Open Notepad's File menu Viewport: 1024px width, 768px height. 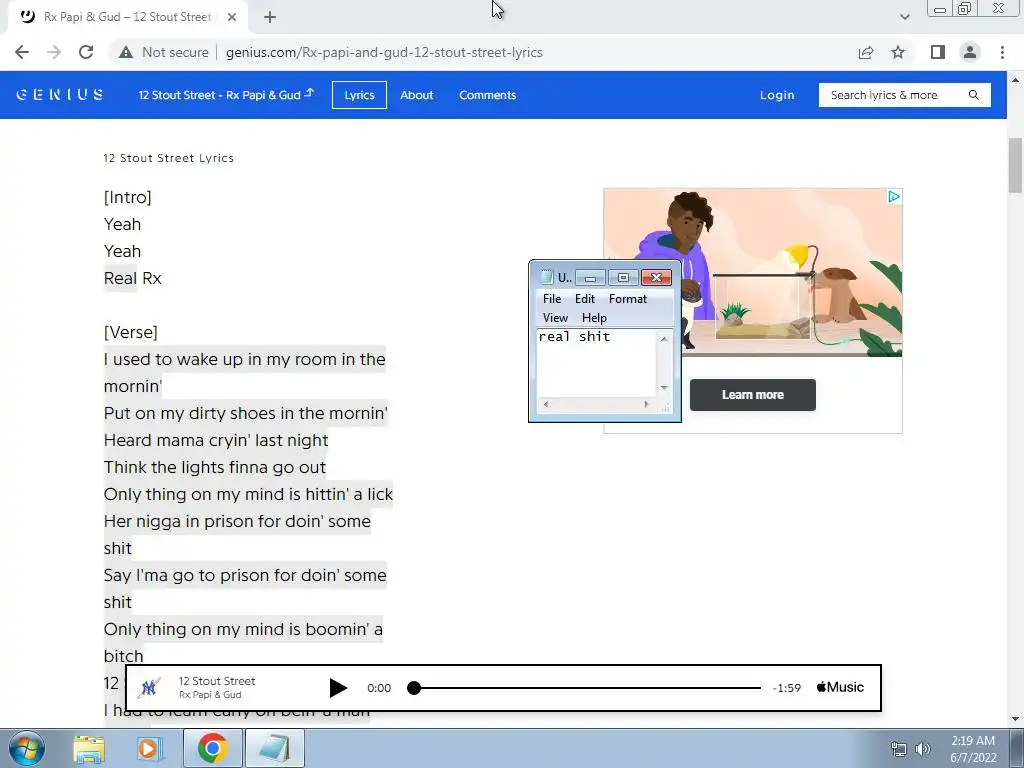(552, 298)
